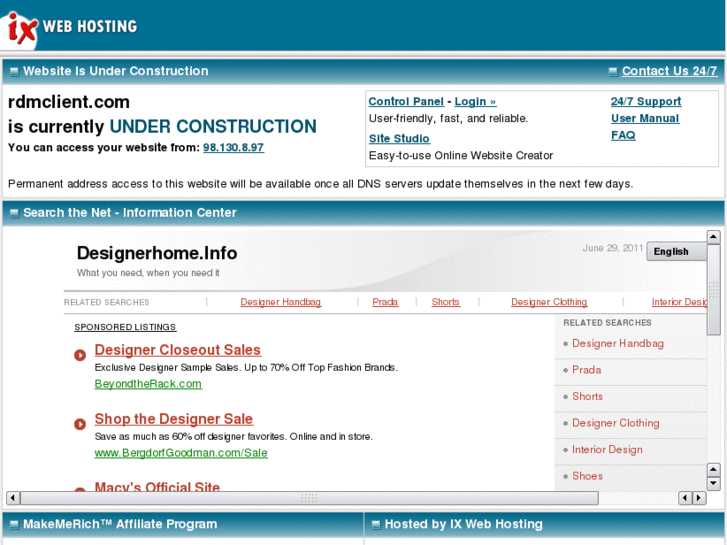Viewport: 727px width, 545px height.
Task: Click the Website Is Under Construction header icon
Action: coord(14,71)
